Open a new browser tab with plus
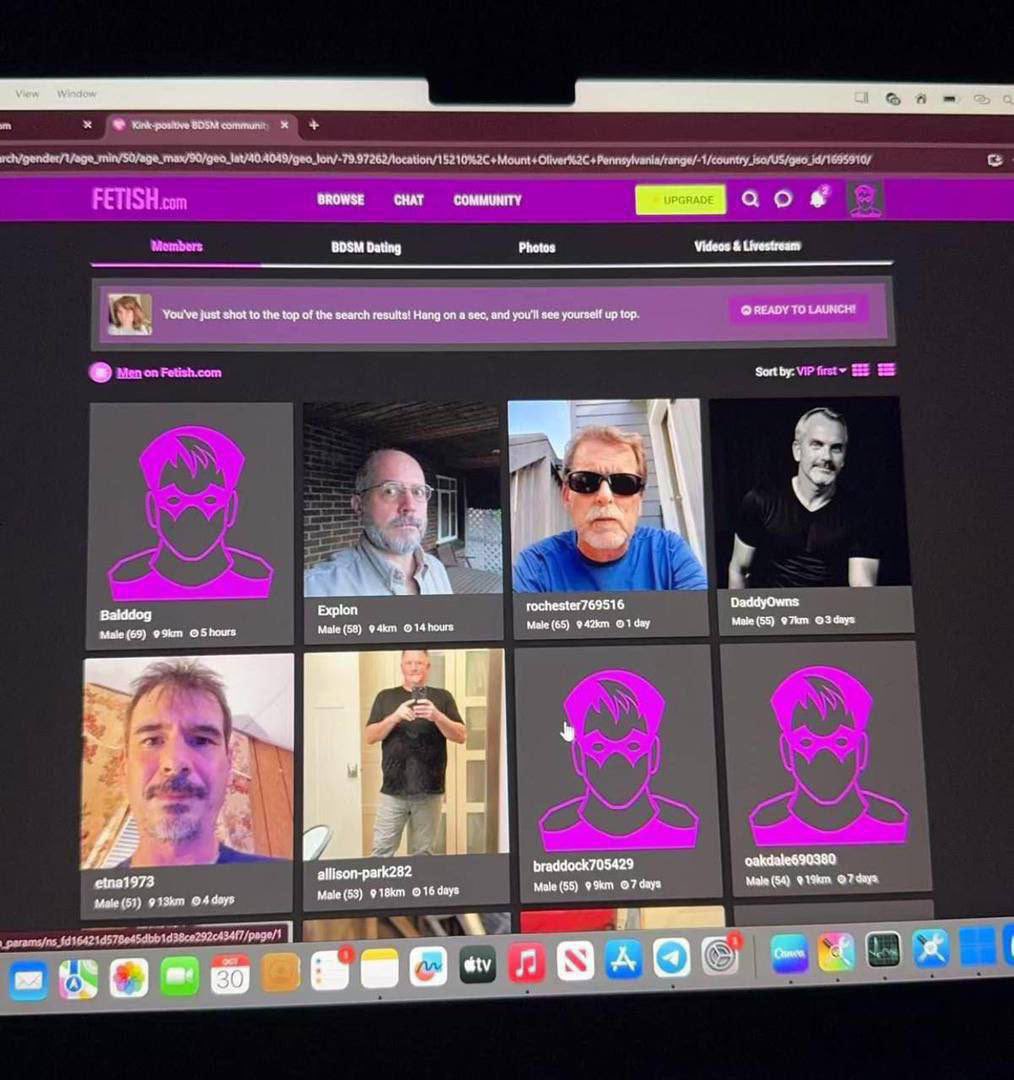 (313, 125)
